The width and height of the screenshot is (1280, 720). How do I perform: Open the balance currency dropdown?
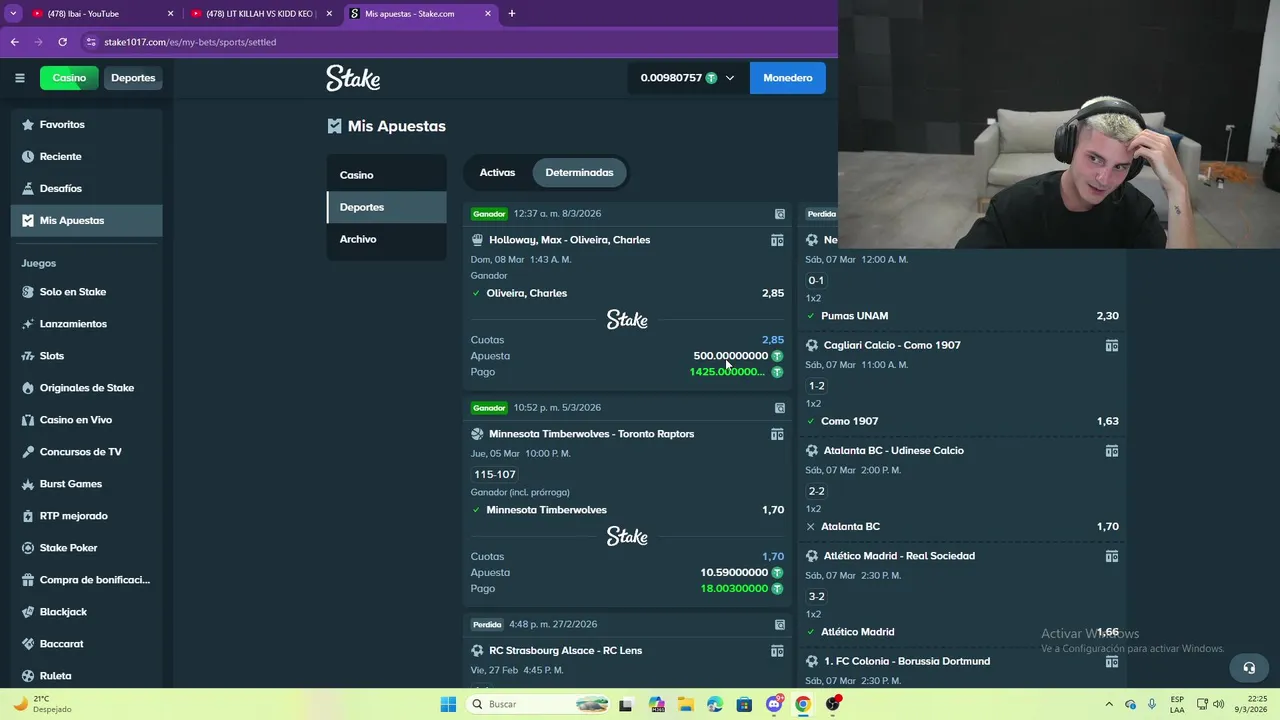(688, 78)
